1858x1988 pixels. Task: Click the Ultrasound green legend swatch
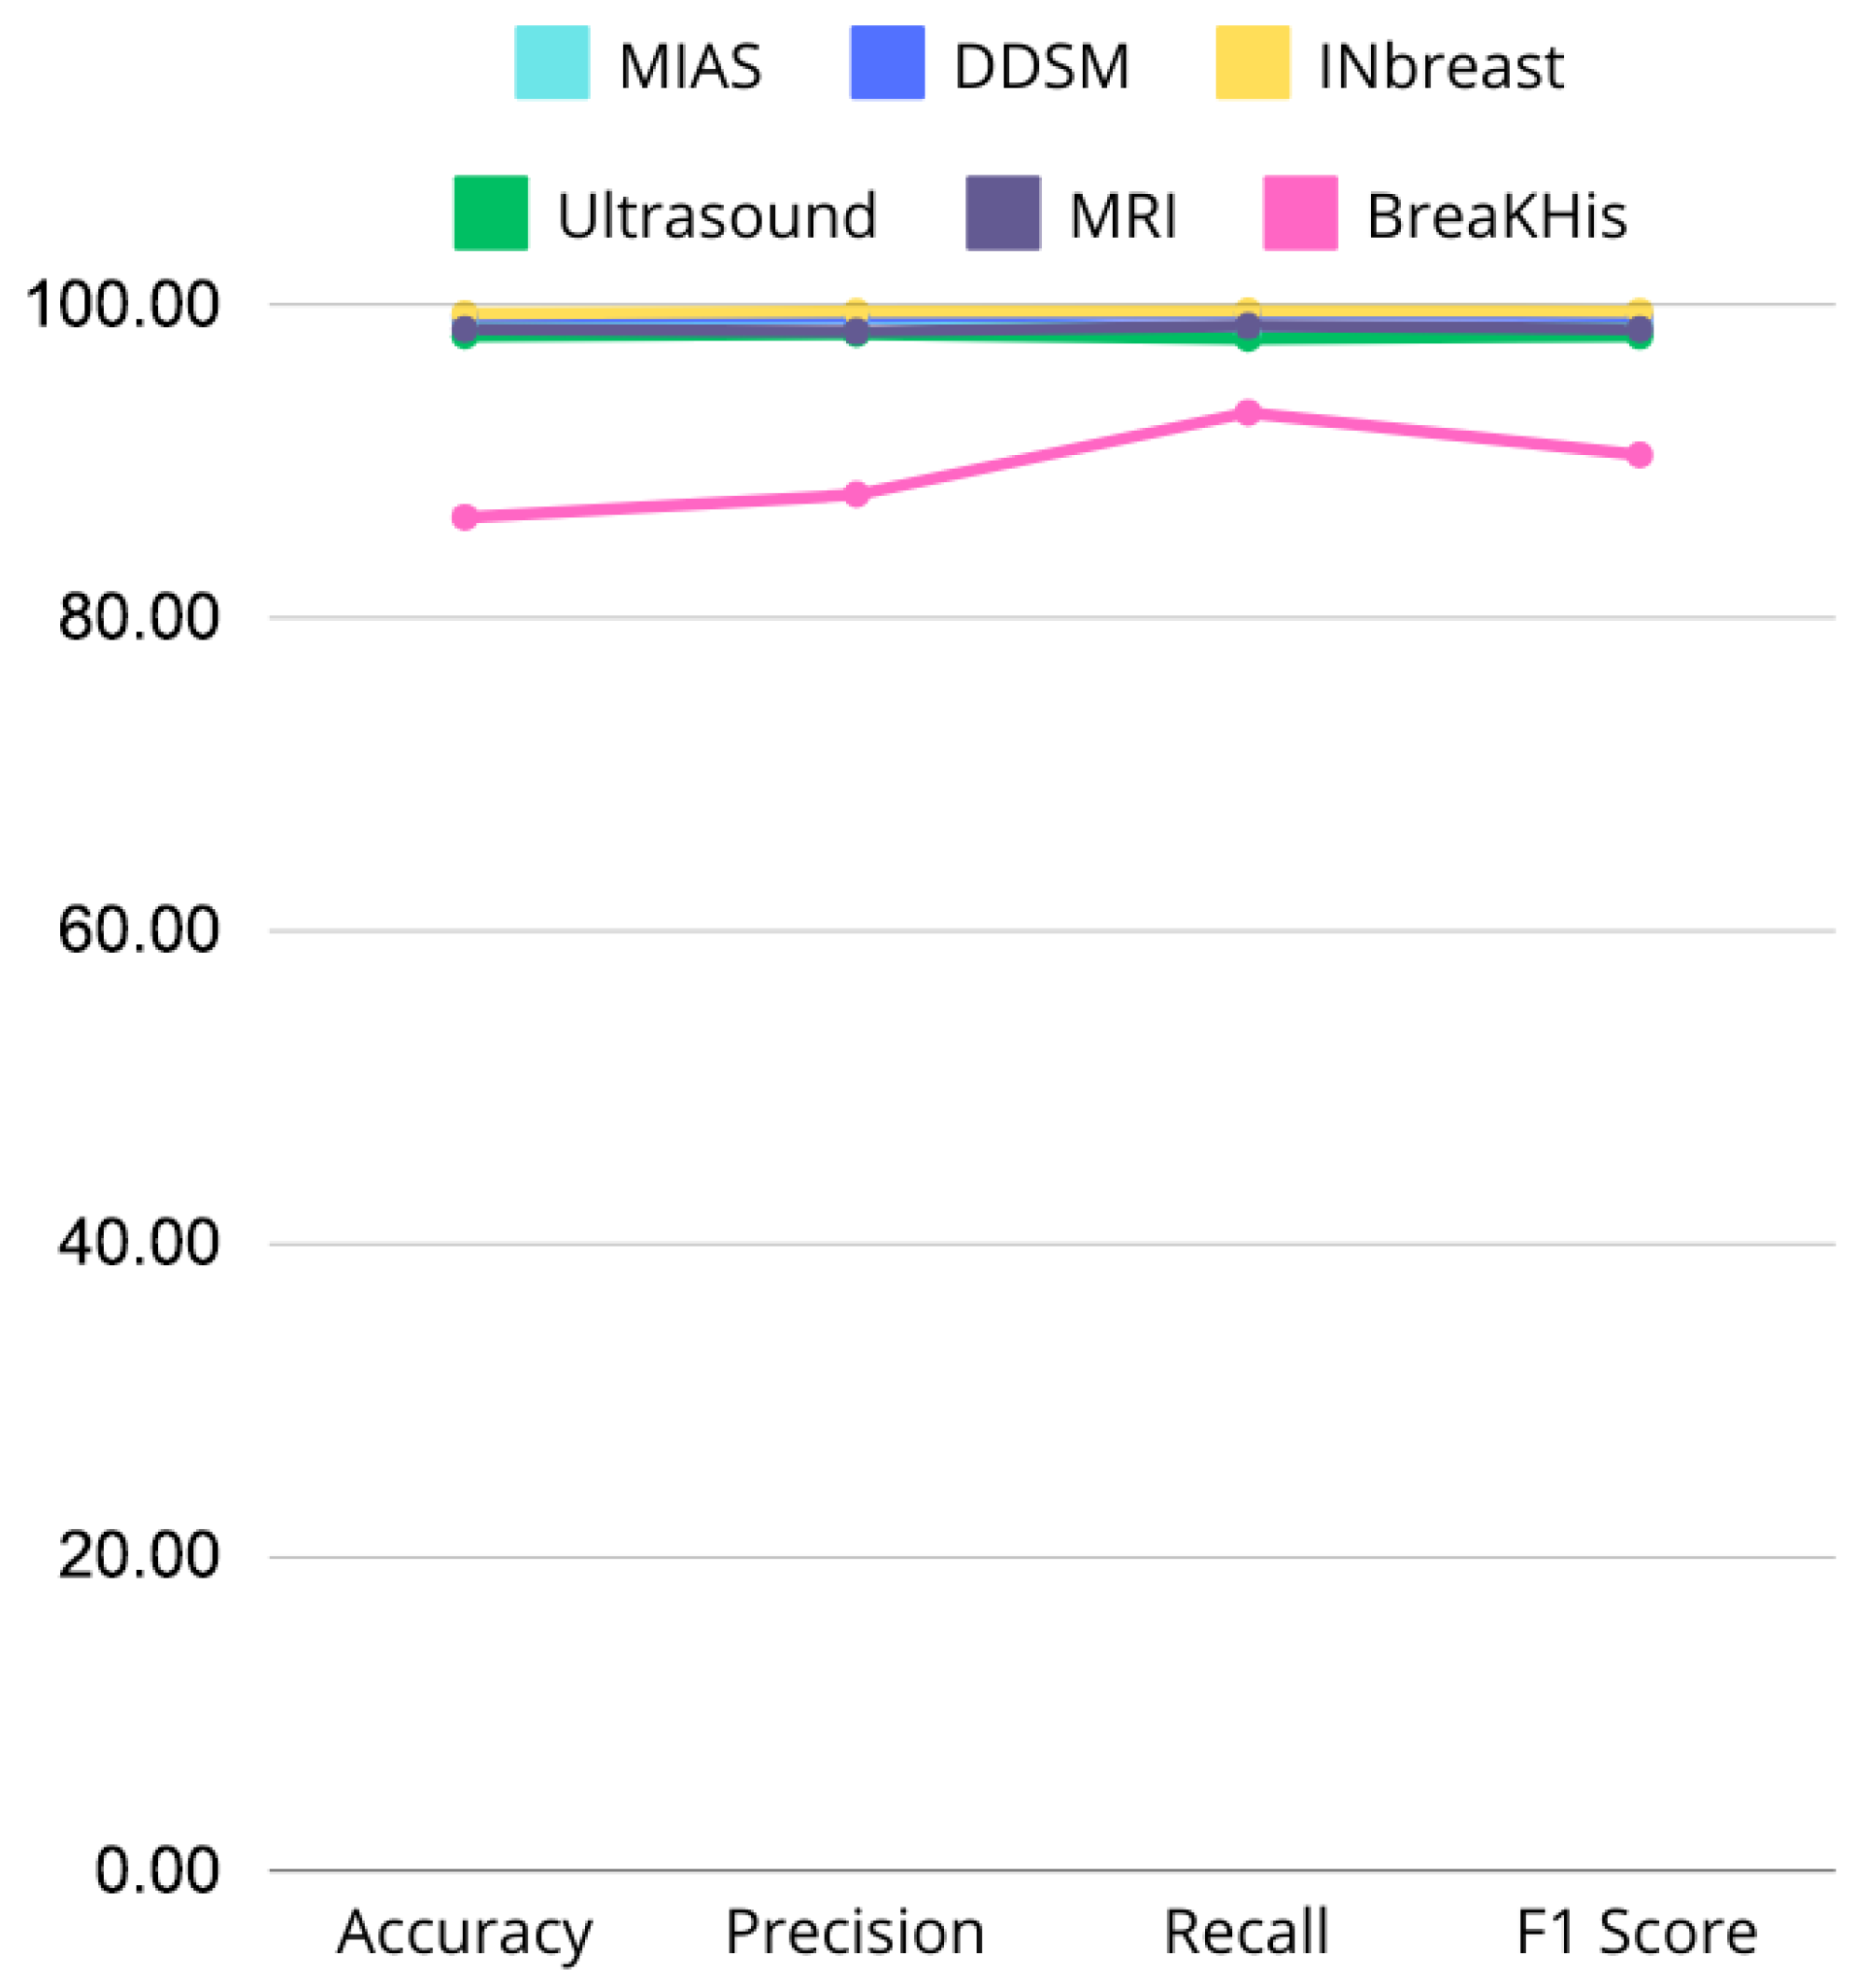tap(490, 212)
